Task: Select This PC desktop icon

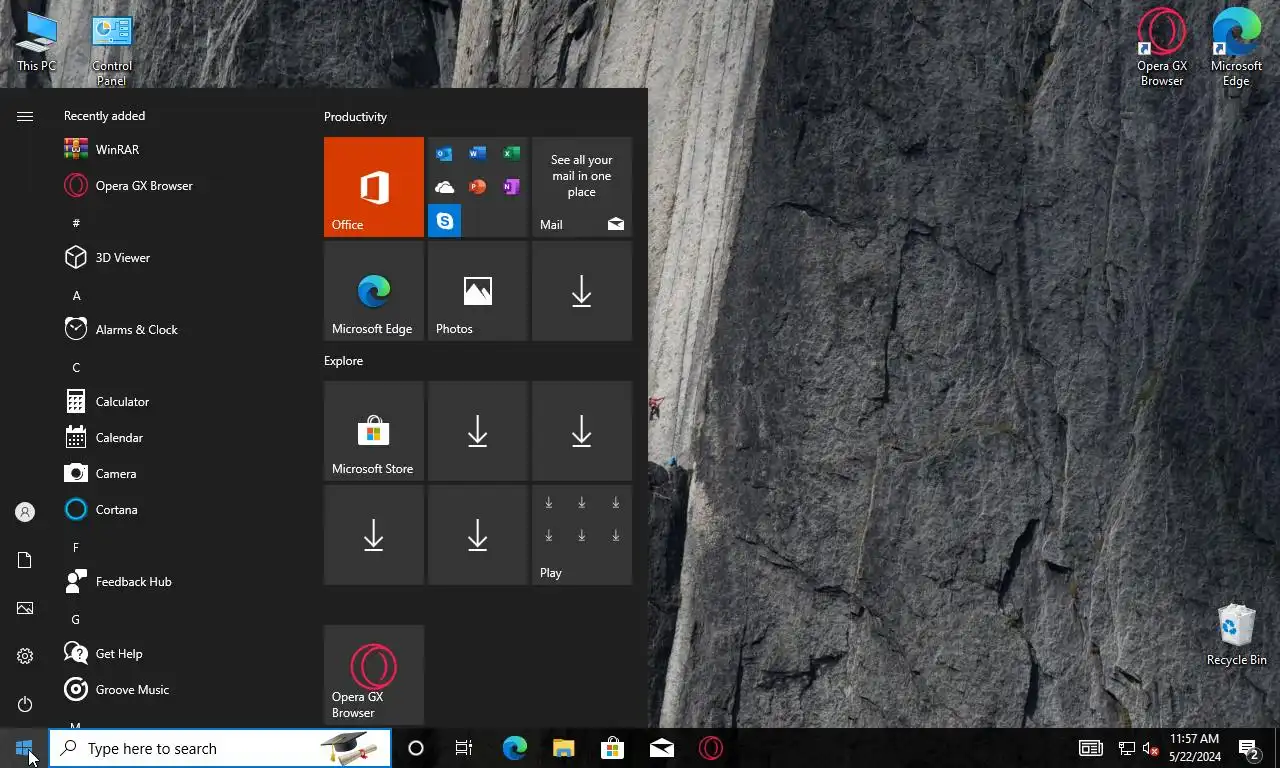Action: [36, 40]
